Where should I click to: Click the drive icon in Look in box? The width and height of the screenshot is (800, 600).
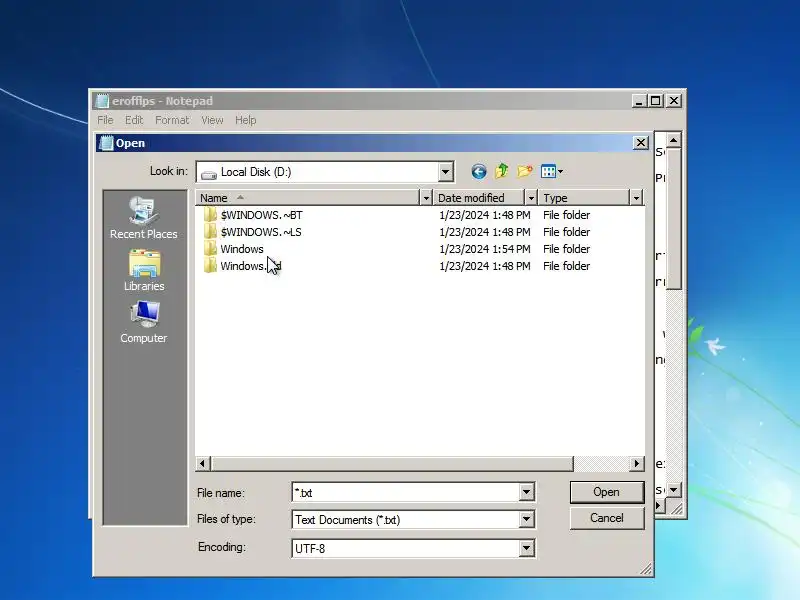[209, 173]
